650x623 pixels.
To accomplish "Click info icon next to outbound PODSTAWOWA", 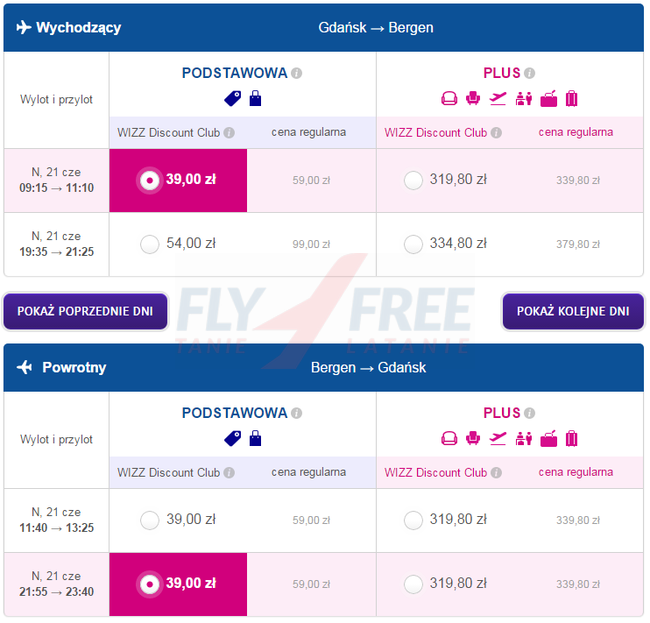I will coord(297,73).
